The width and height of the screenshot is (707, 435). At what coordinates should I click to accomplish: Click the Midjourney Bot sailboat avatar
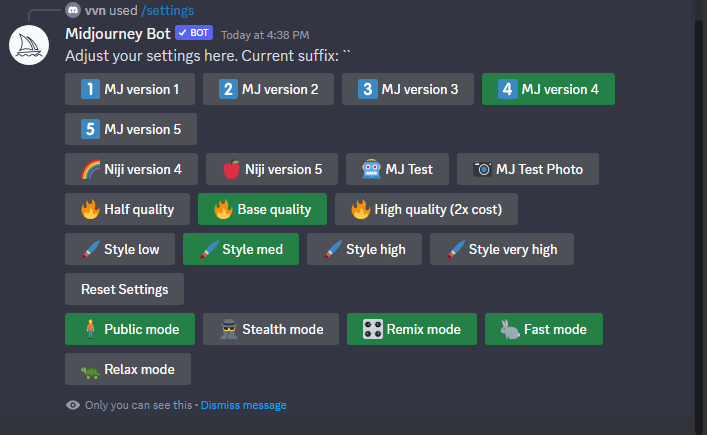pyautogui.click(x=29, y=45)
